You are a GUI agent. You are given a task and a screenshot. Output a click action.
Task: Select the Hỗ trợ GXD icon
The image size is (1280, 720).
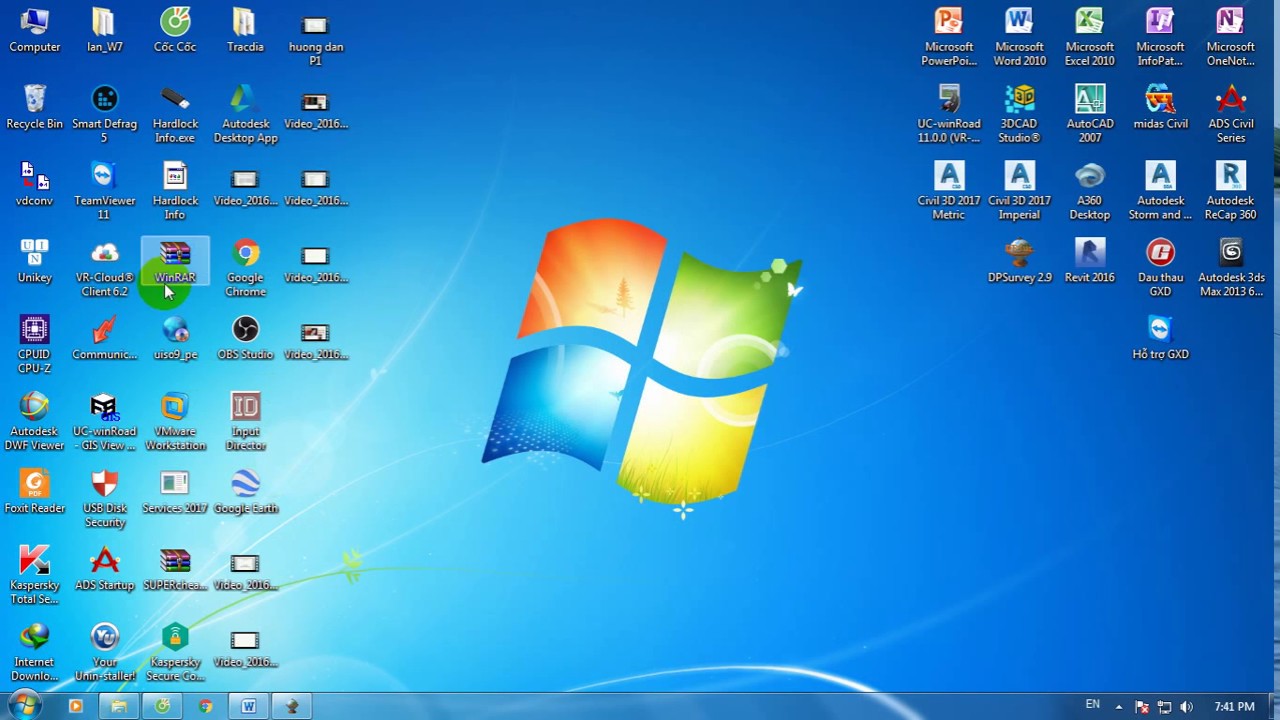[x=1160, y=338]
